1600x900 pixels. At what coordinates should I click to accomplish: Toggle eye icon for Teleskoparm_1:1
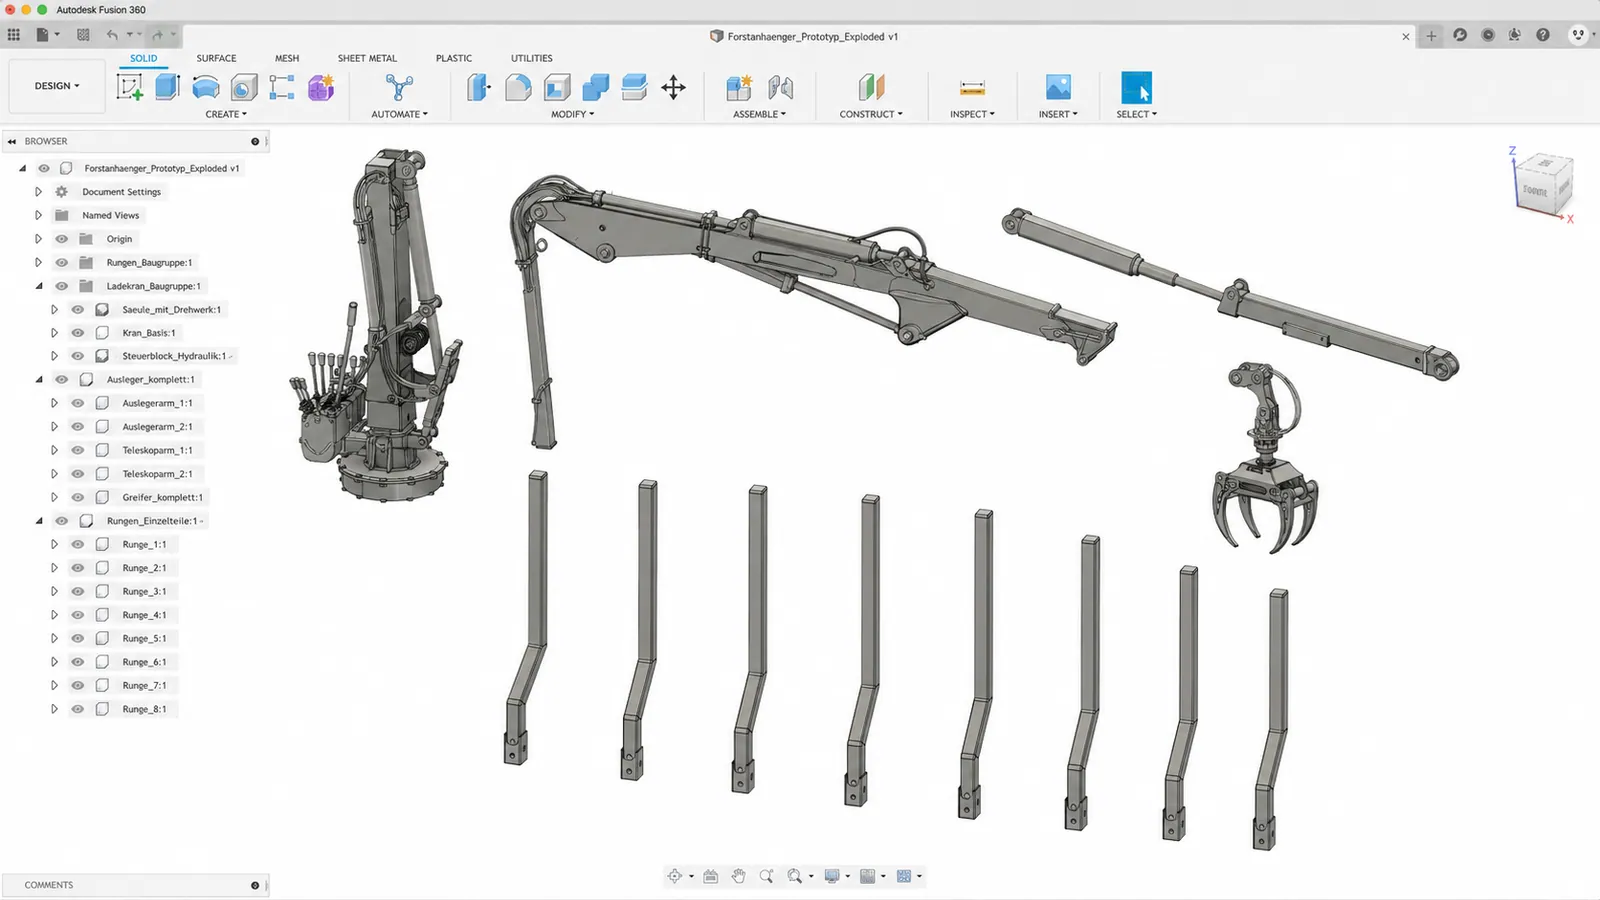point(78,450)
